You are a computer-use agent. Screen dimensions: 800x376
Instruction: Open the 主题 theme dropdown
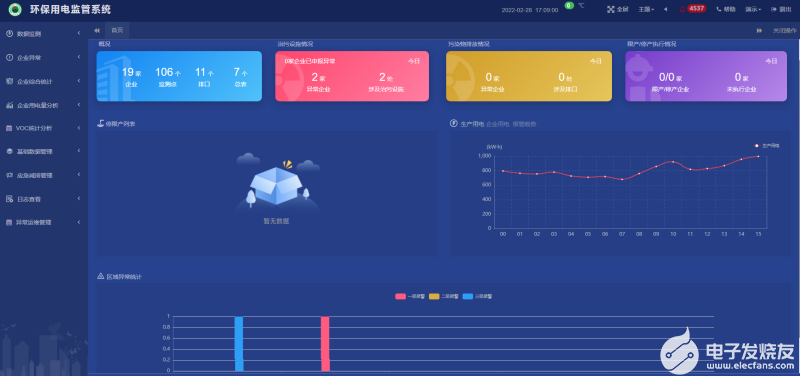coord(646,9)
